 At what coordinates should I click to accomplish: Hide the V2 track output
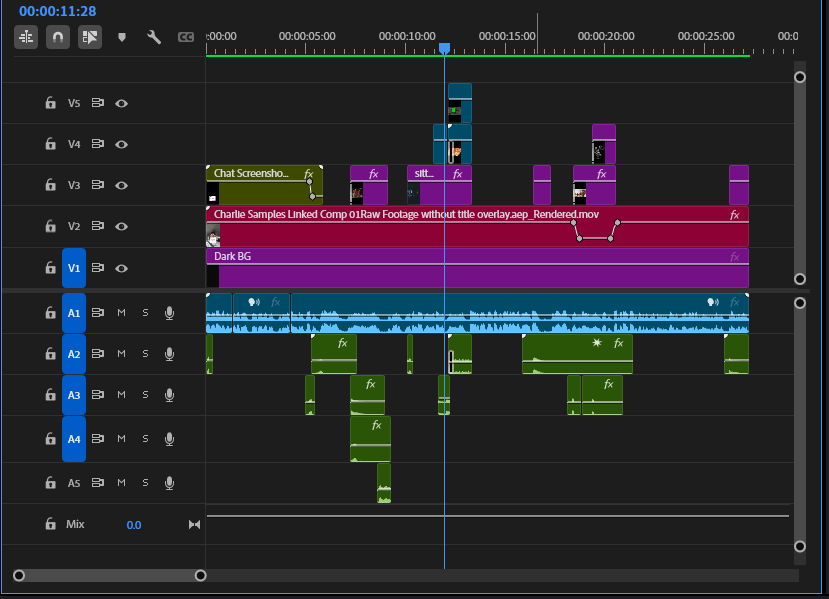(122, 227)
